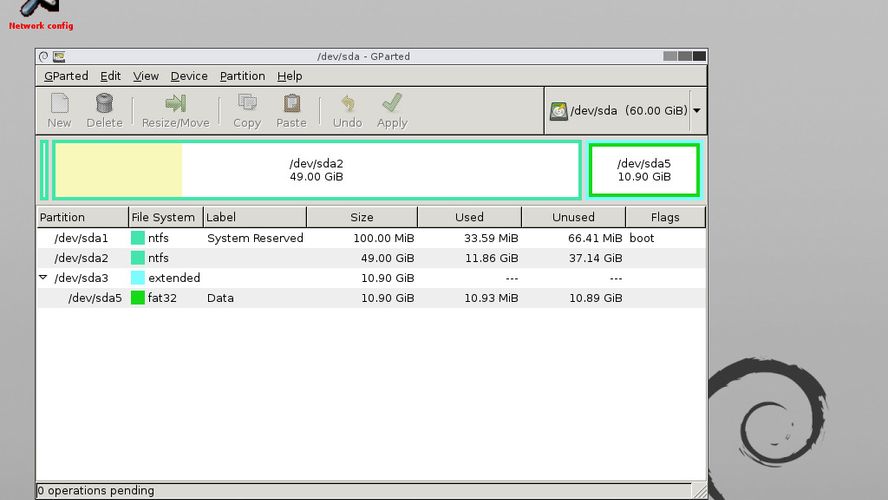Close the GParted window
The image size is (888, 500).
tap(699, 56)
